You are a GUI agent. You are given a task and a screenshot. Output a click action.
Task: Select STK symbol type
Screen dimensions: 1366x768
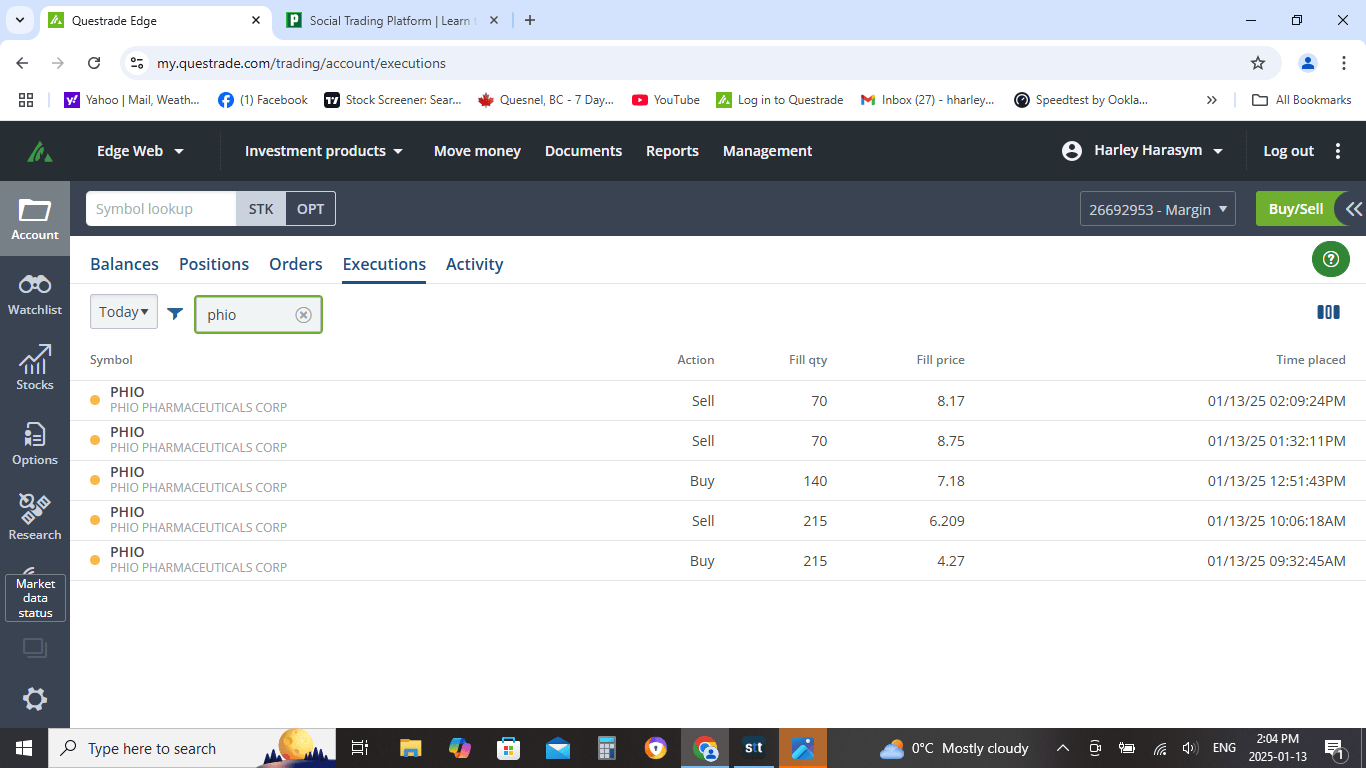pos(261,209)
